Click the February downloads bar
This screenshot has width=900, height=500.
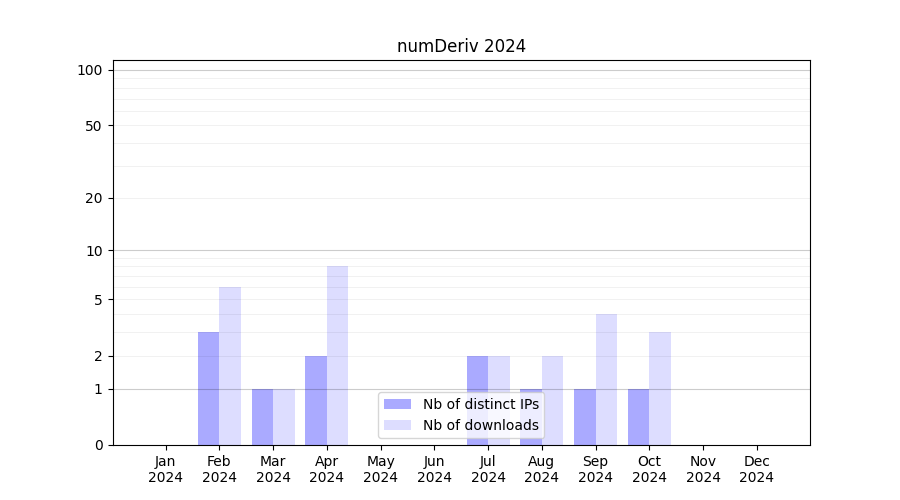coord(230,366)
